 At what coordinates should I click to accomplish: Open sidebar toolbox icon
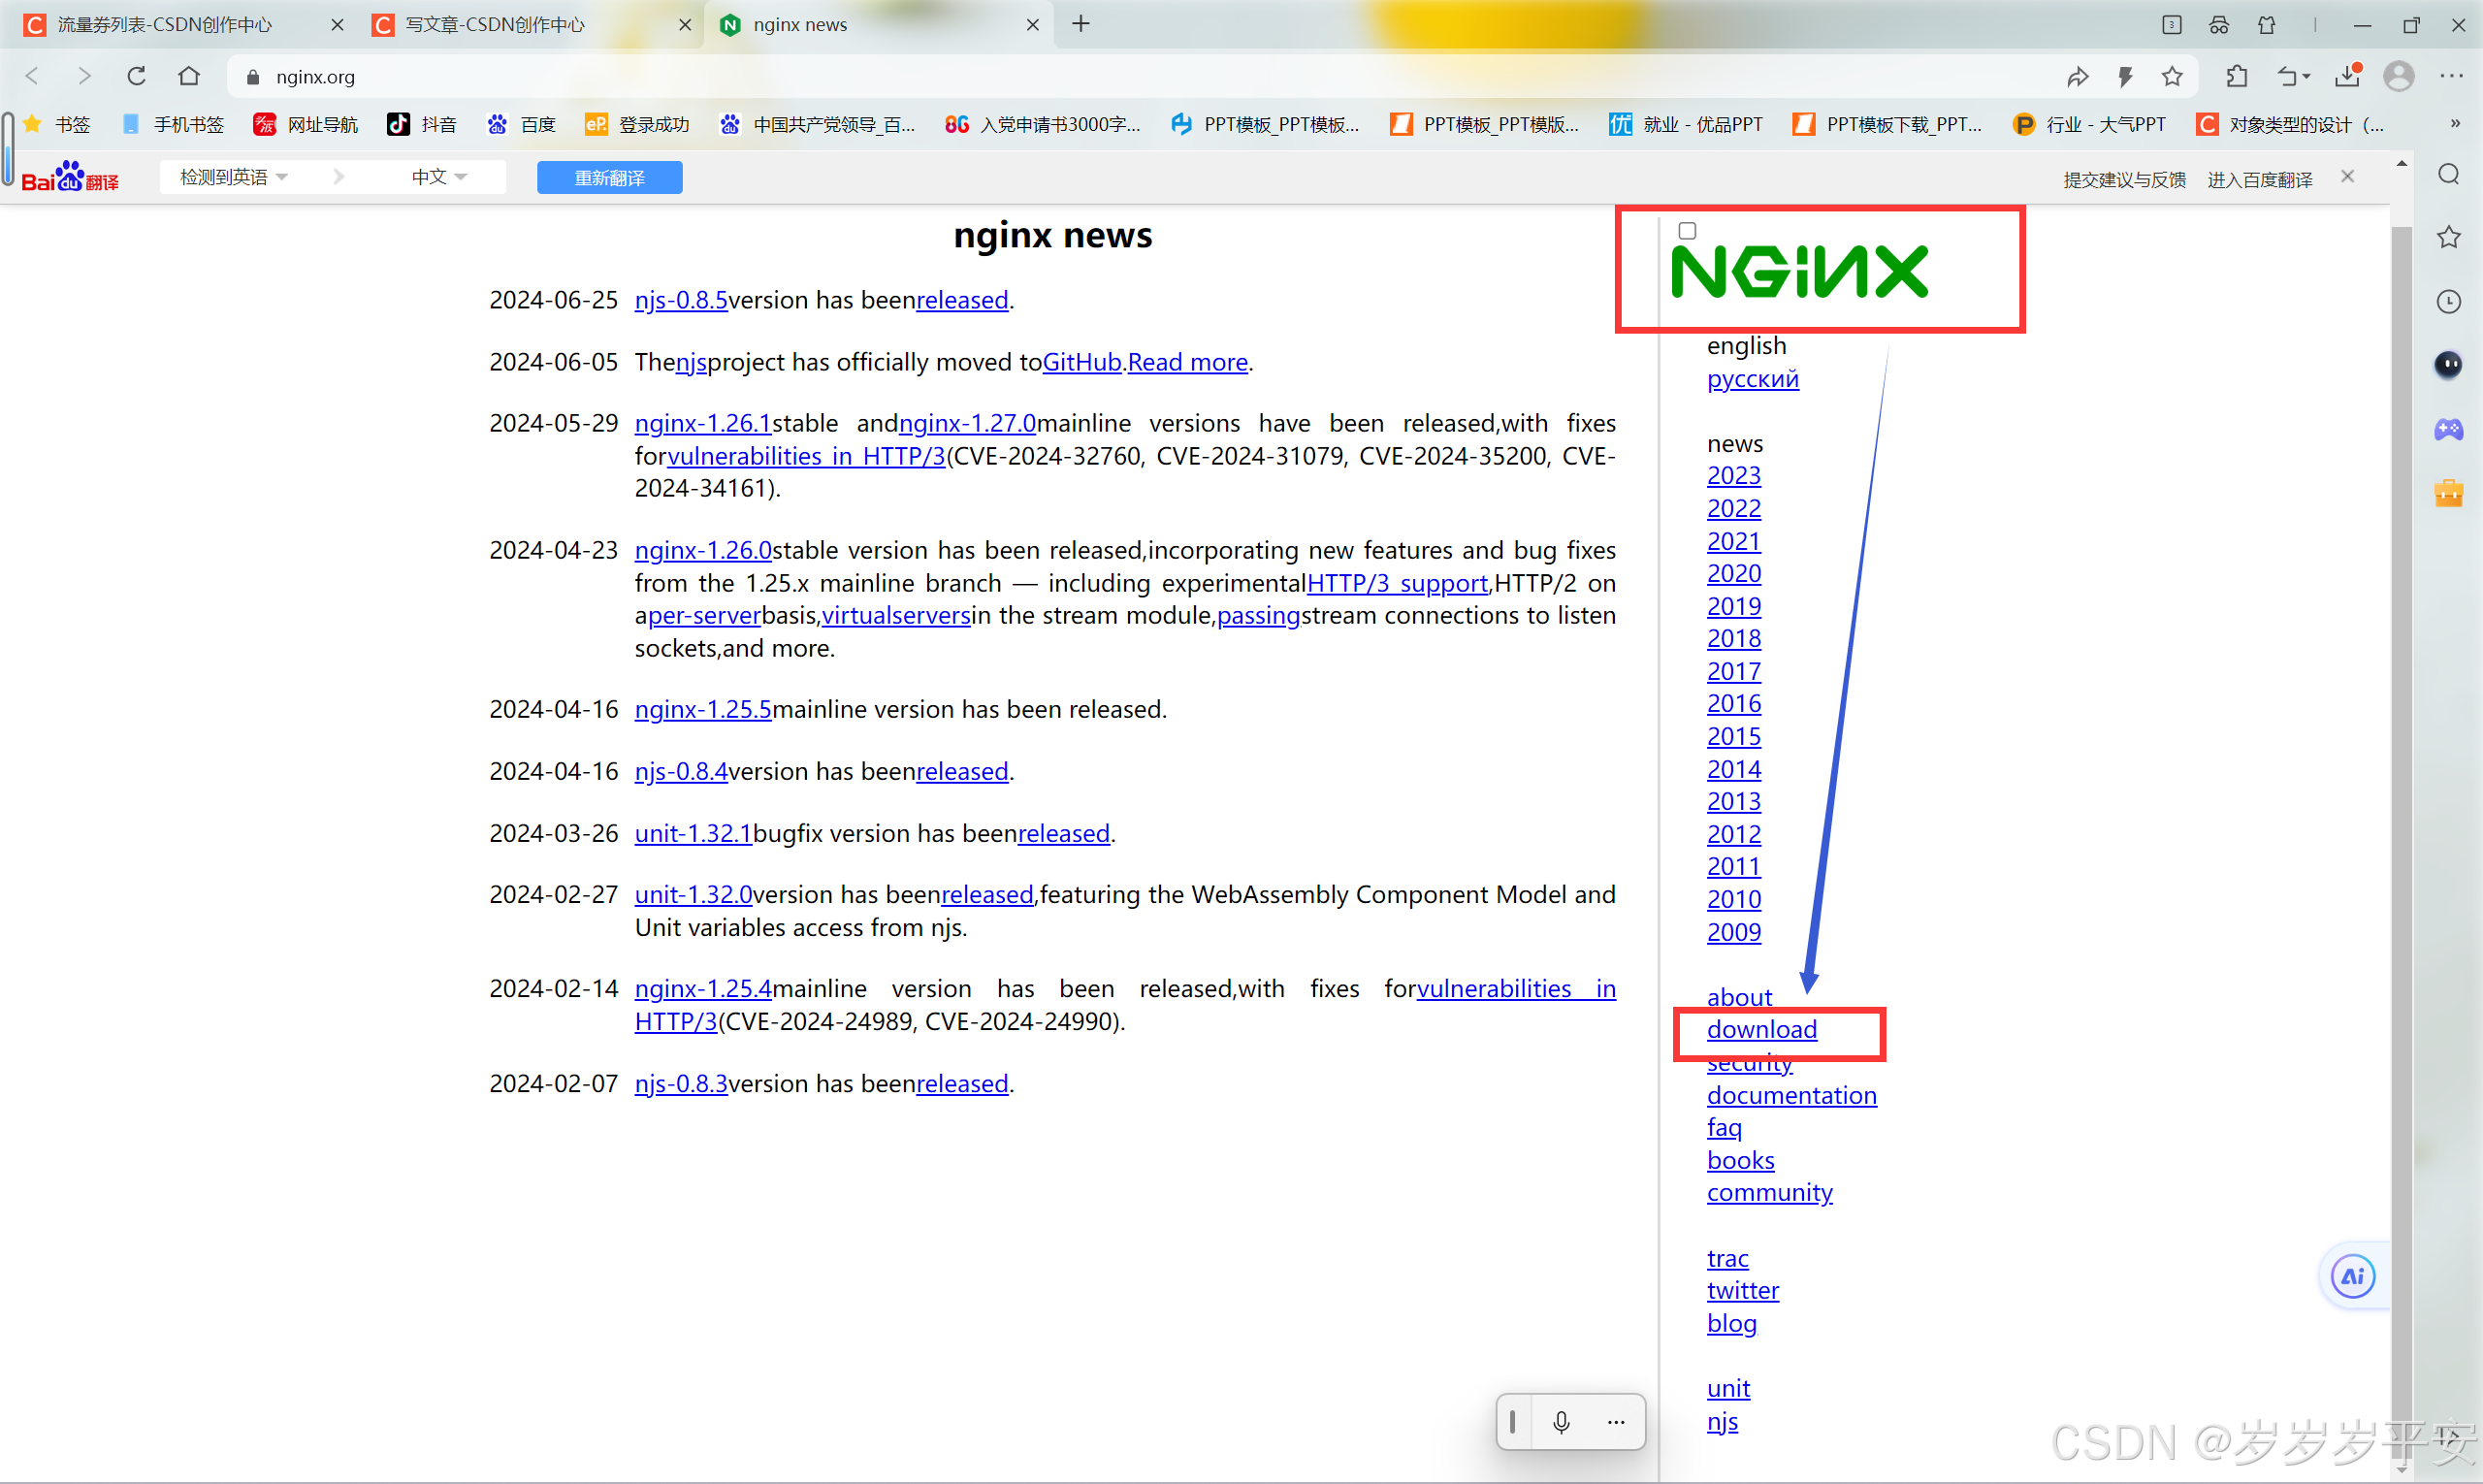coord(2449,493)
